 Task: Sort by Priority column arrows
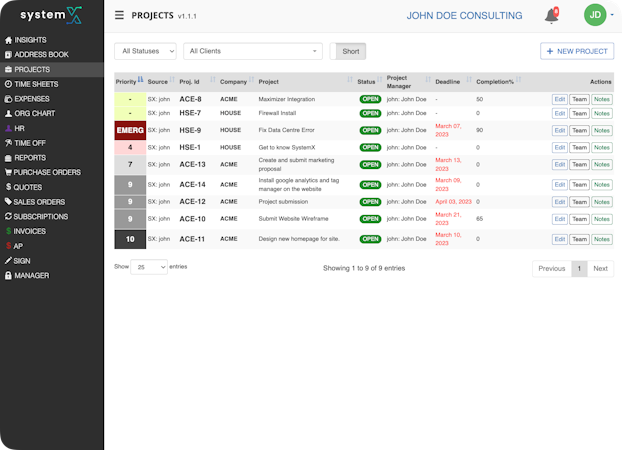click(x=140, y=80)
